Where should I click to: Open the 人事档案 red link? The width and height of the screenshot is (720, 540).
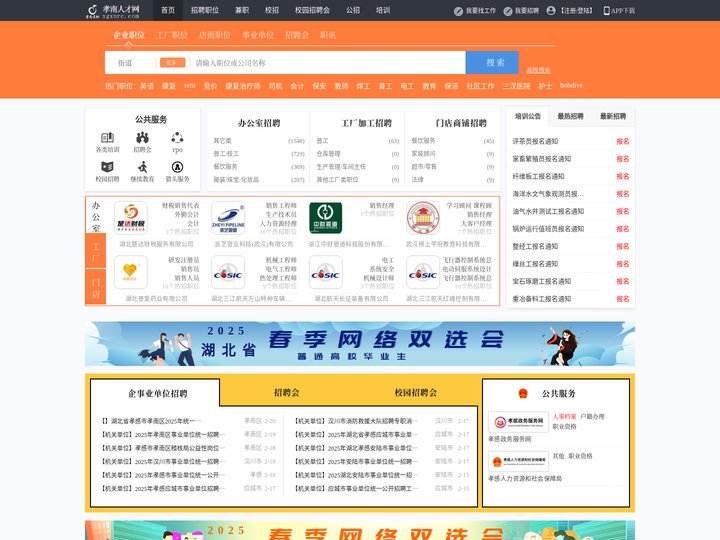pyautogui.click(x=564, y=416)
